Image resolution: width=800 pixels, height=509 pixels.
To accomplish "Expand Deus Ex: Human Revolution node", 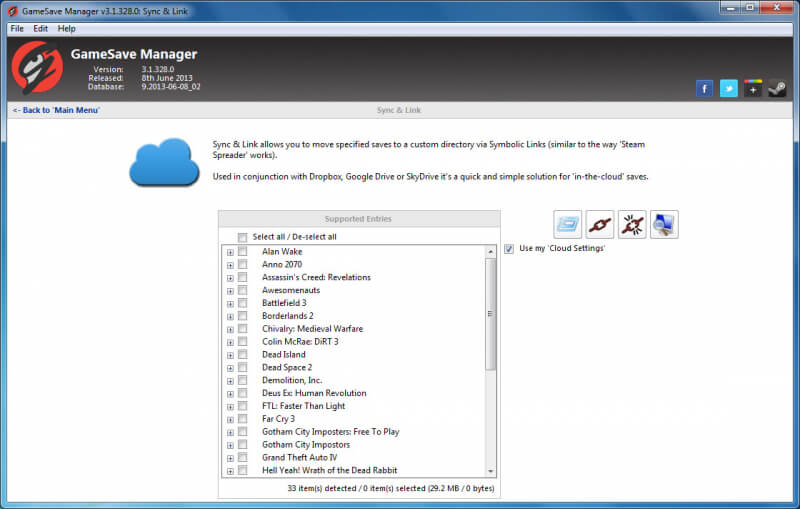I will click(230, 394).
